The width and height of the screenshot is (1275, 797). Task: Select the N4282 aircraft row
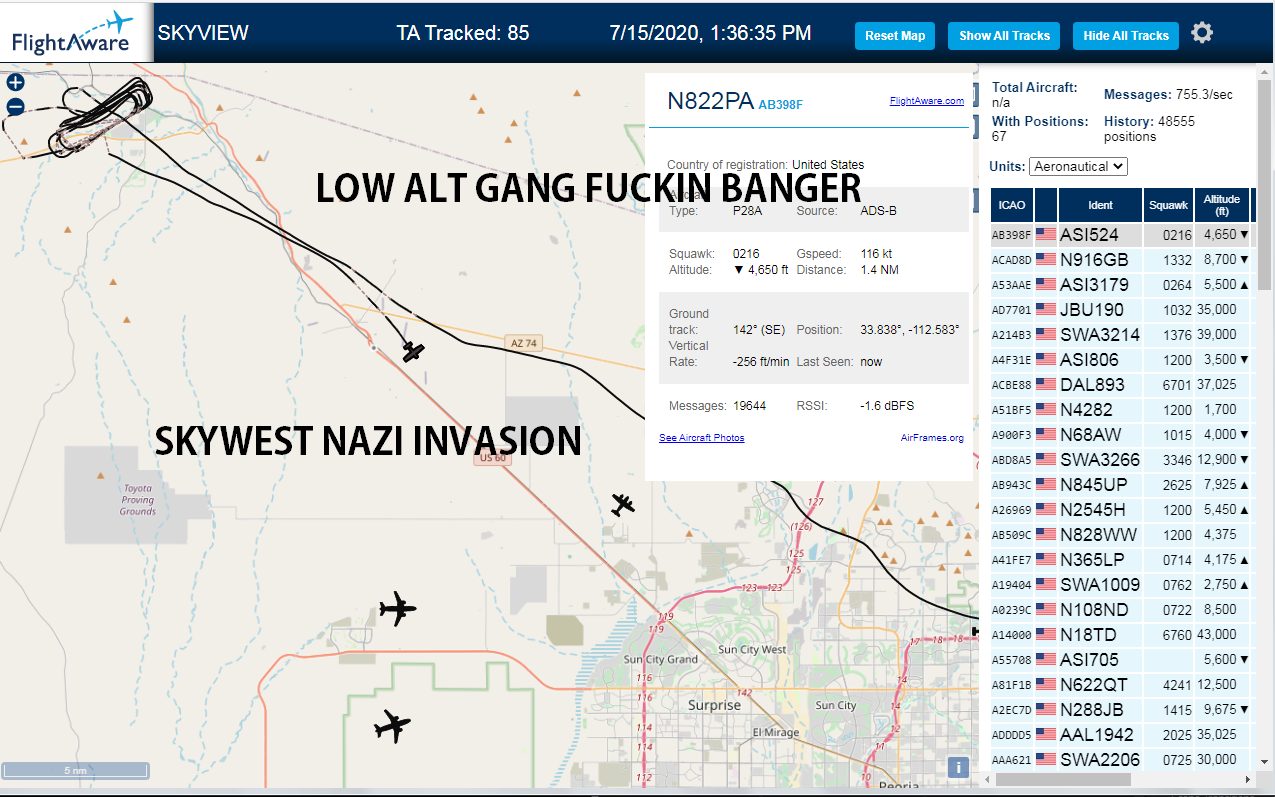(1121, 410)
